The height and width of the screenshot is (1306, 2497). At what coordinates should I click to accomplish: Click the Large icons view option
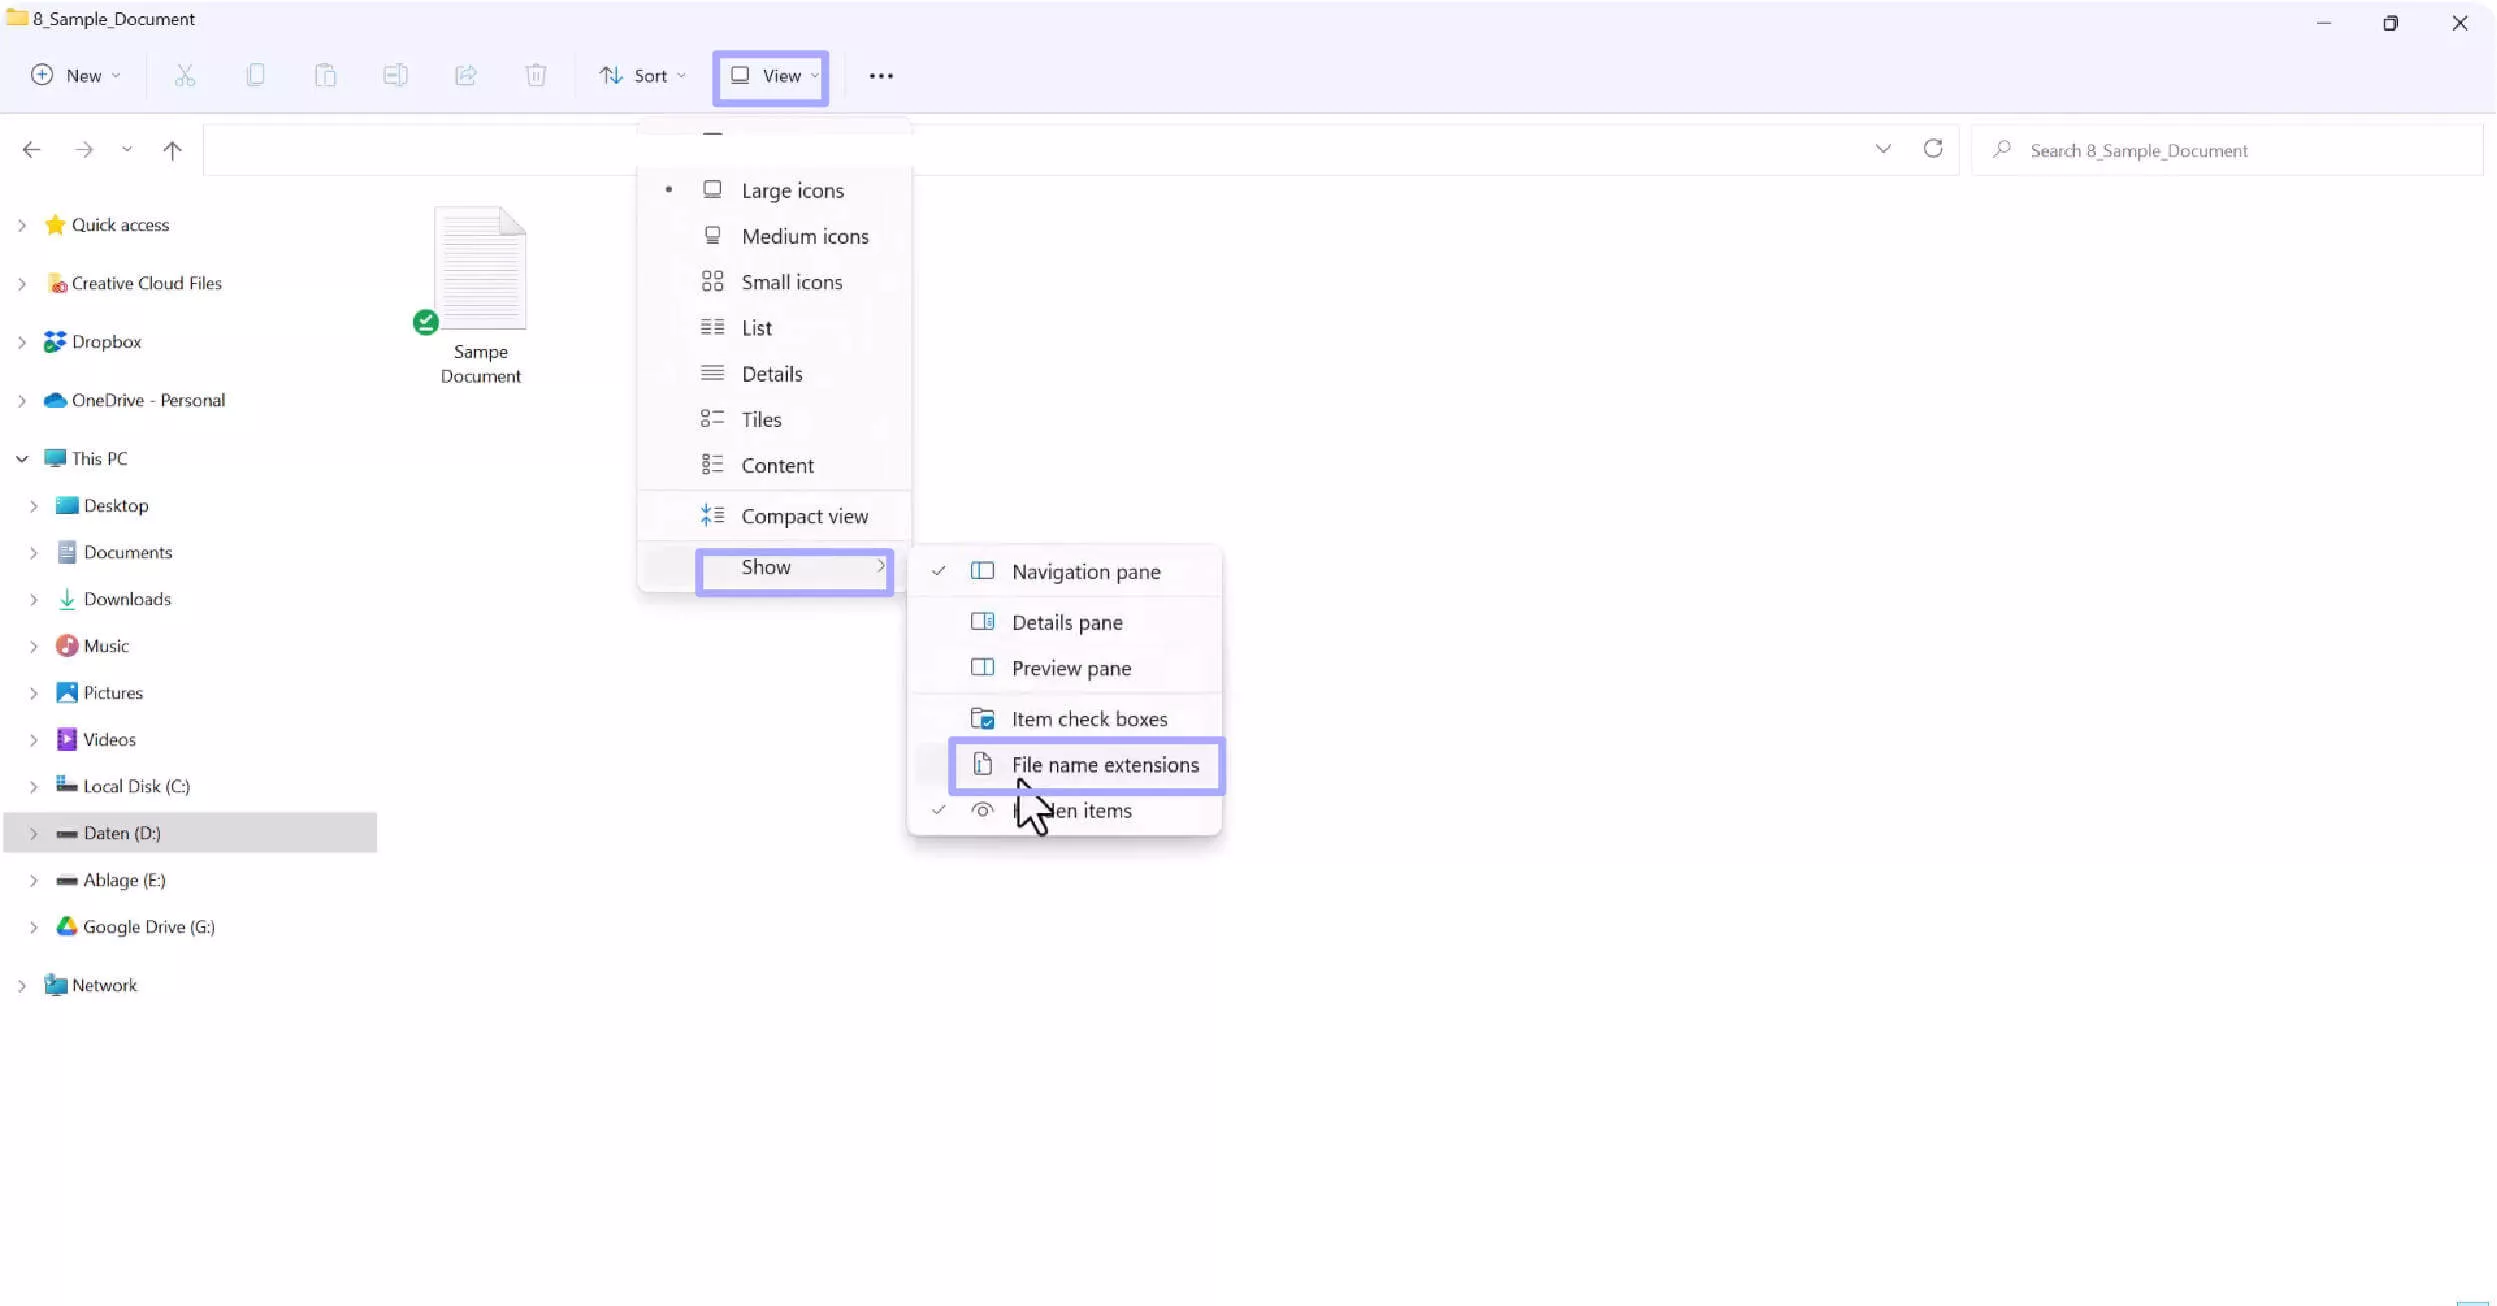794,188
